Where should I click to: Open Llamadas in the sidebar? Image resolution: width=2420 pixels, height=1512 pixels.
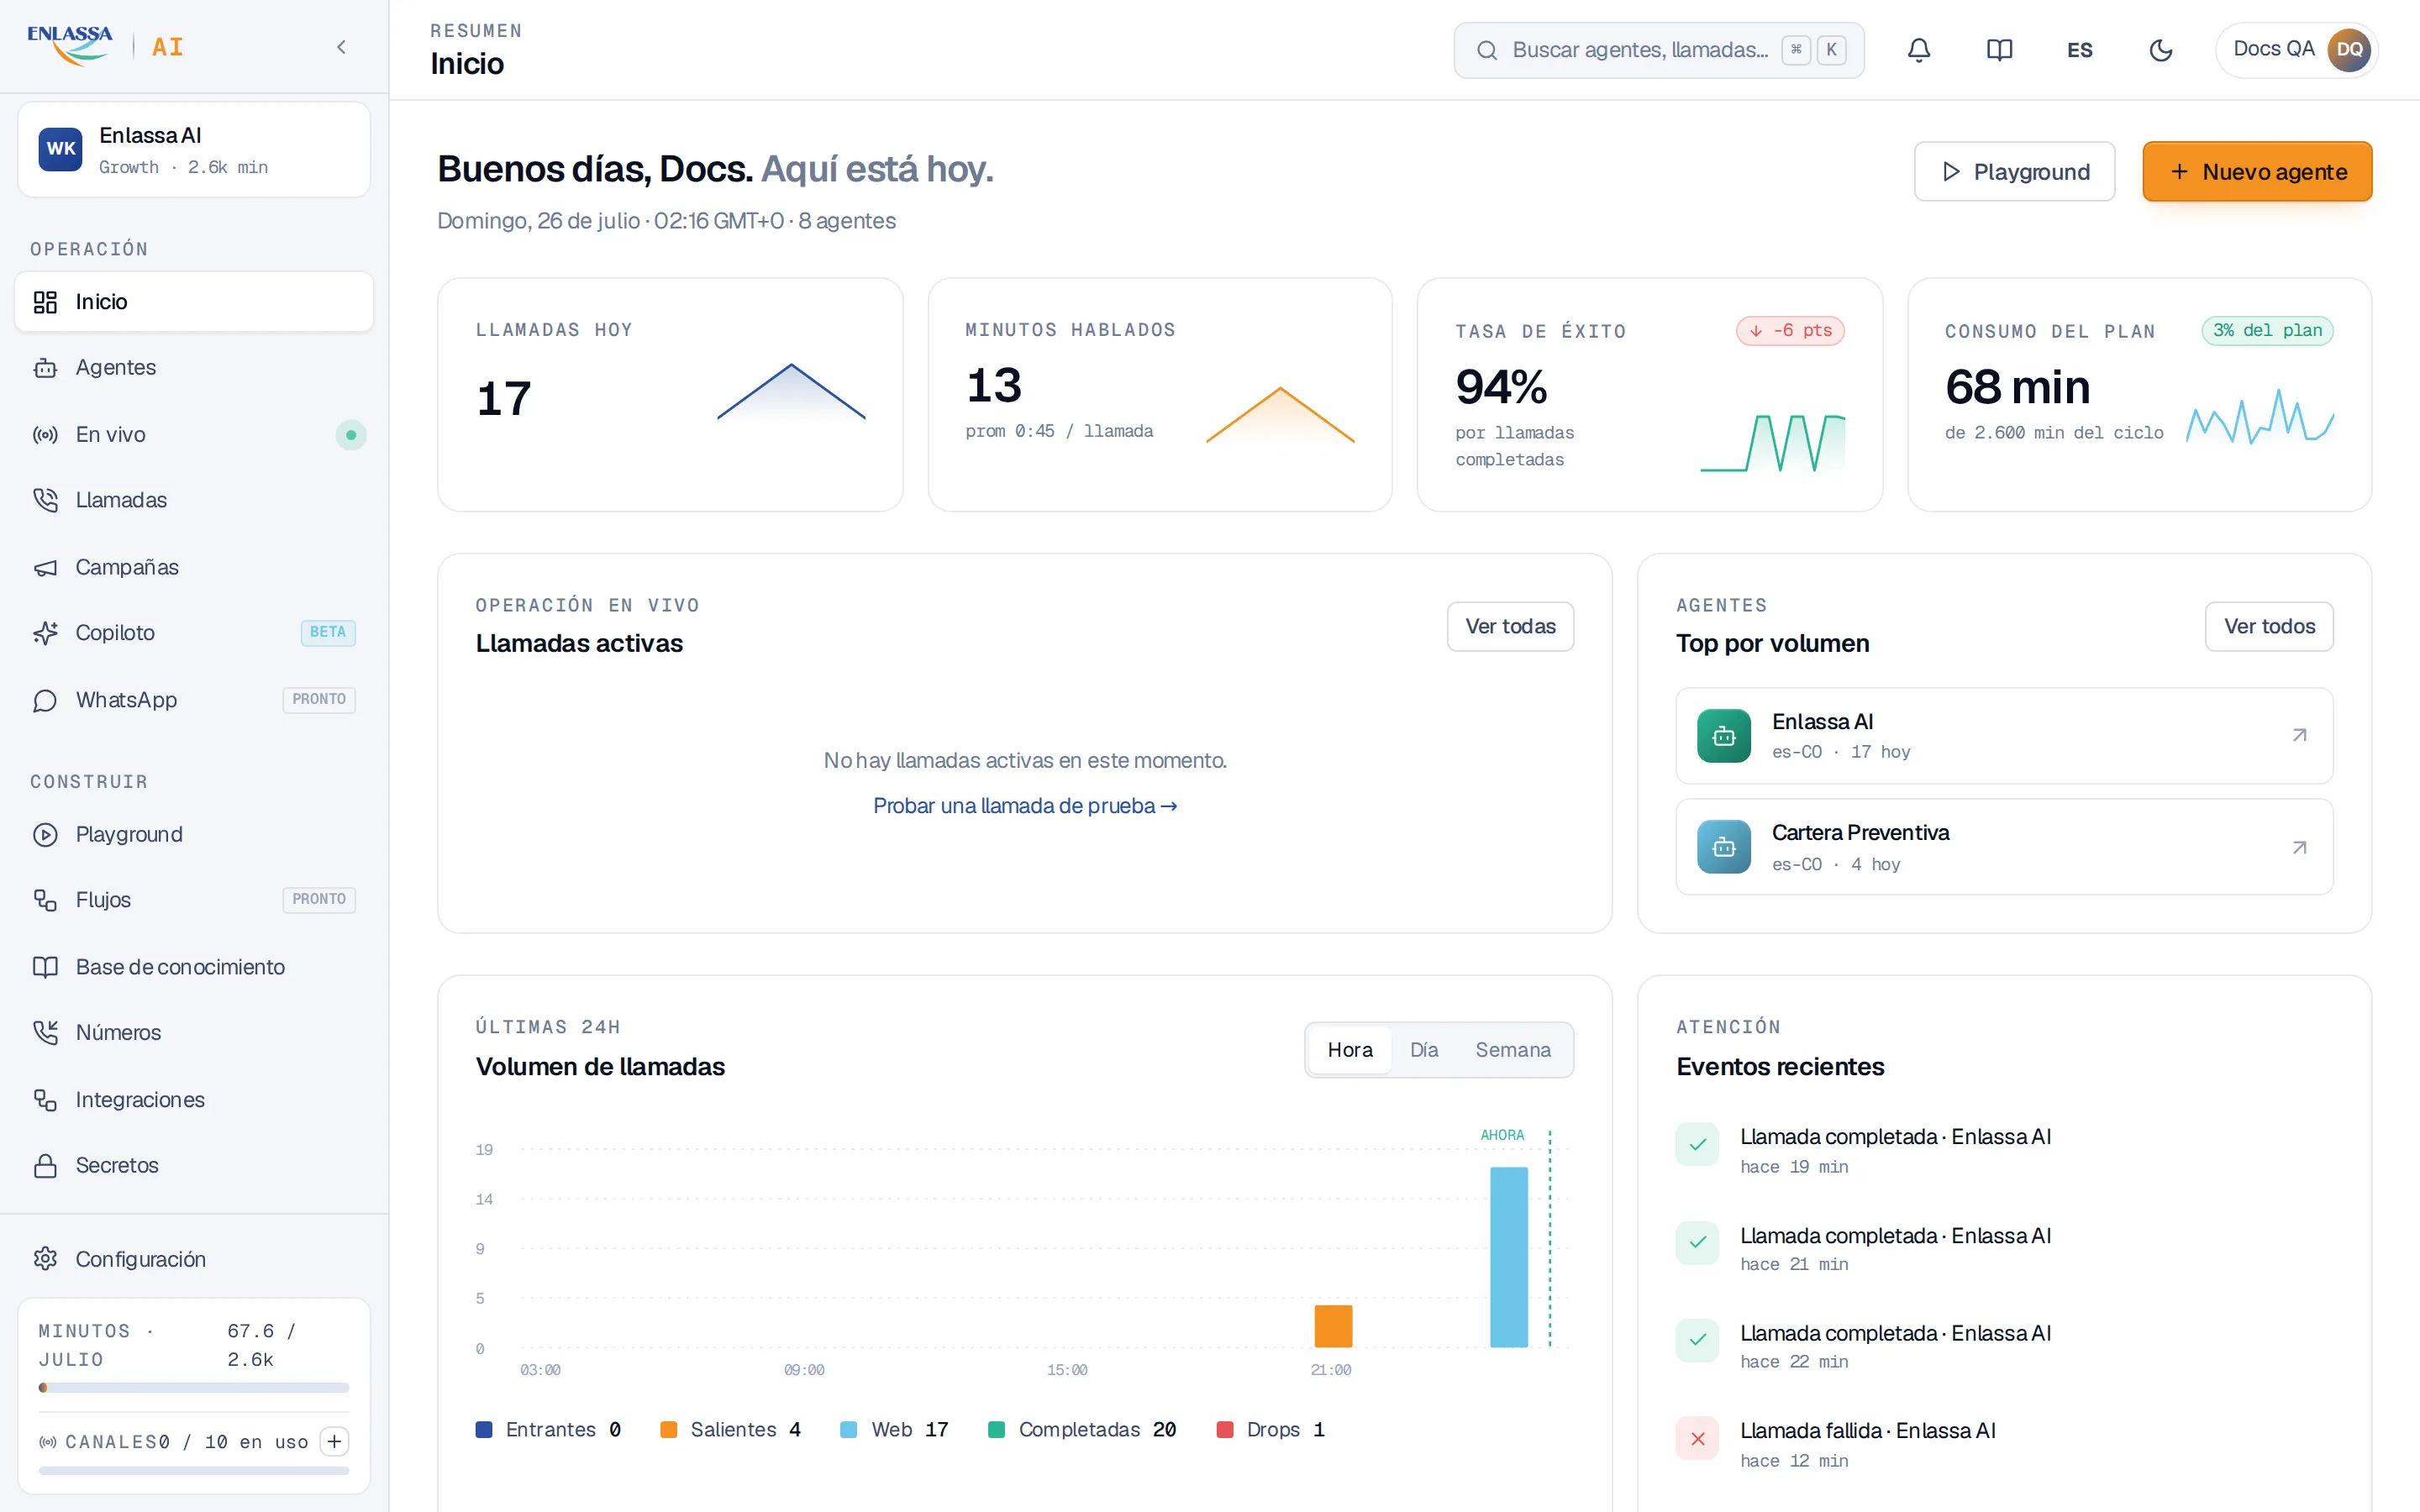[194, 500]
